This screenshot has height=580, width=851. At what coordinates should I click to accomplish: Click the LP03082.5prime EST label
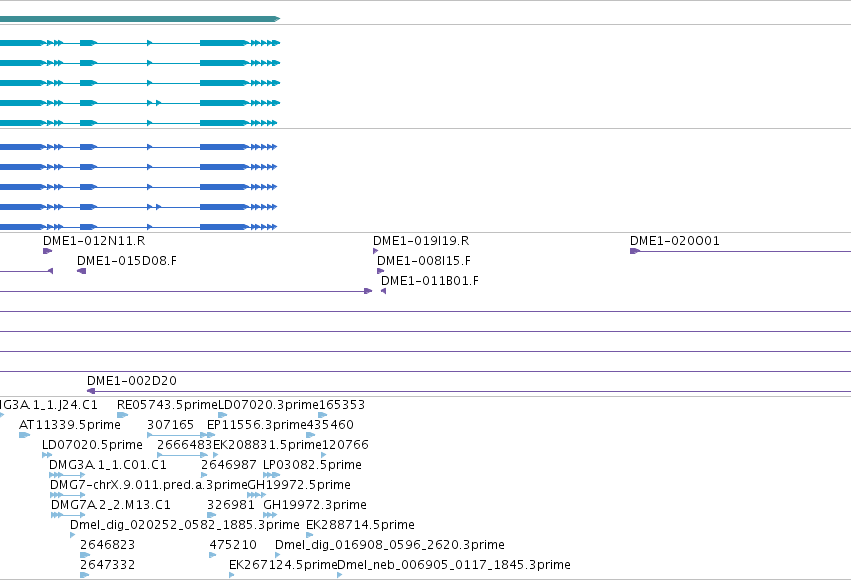312,465
